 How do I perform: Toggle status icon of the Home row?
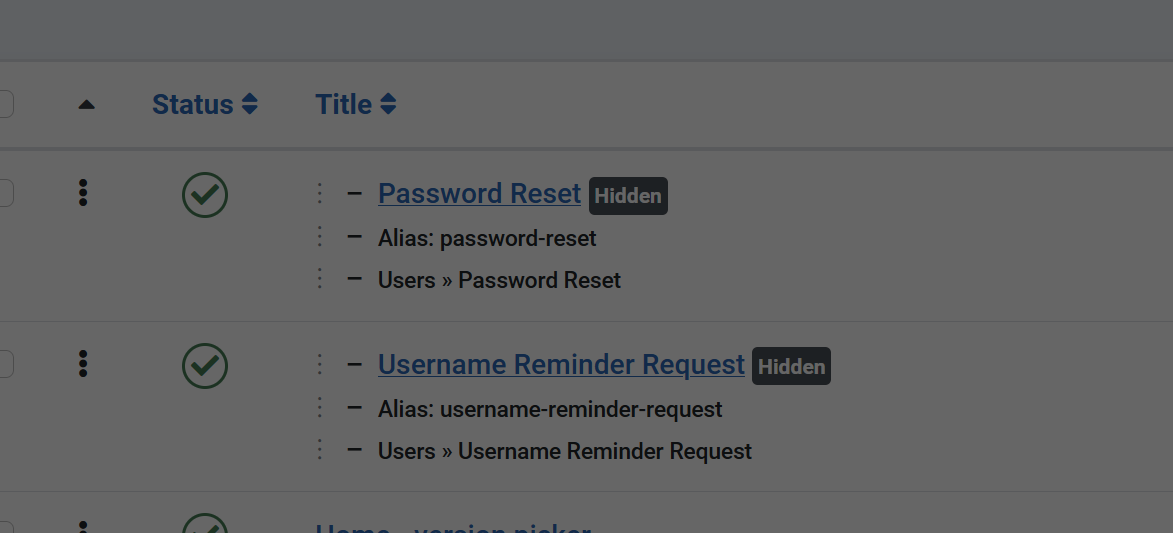pyautogui.click(x=205, y=525)
